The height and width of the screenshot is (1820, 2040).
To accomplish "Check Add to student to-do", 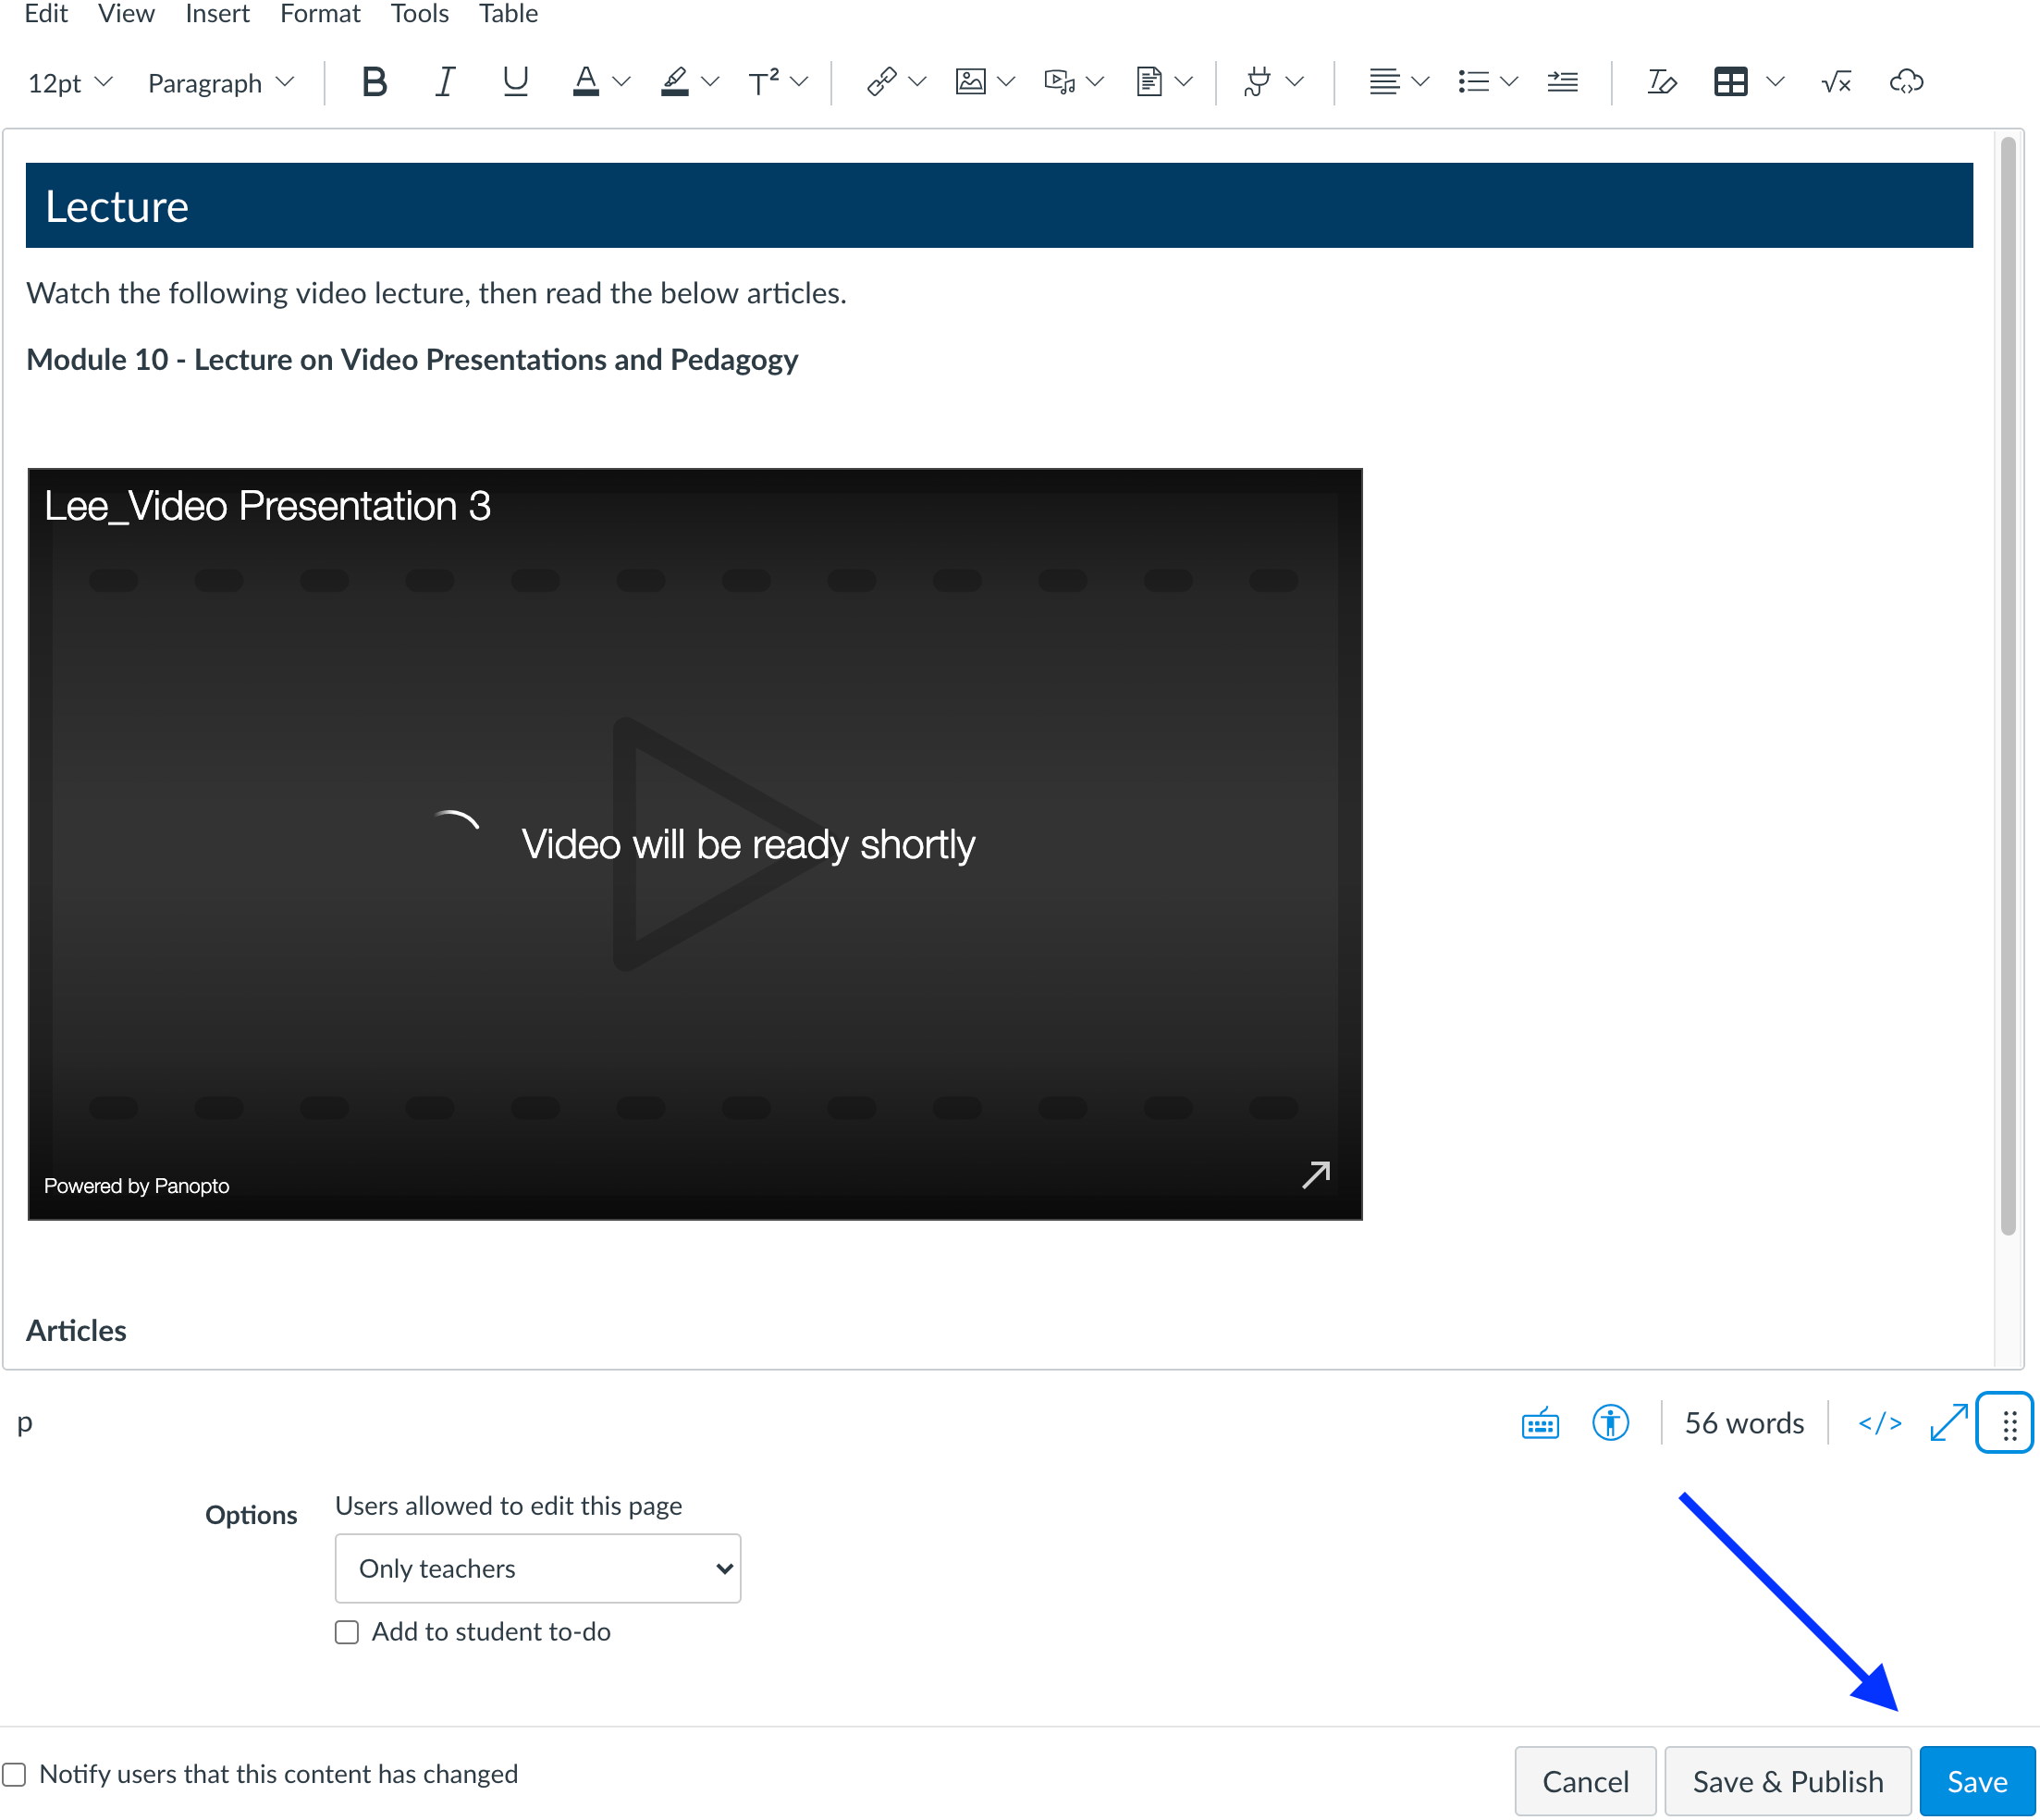I will click(347, 1632).
